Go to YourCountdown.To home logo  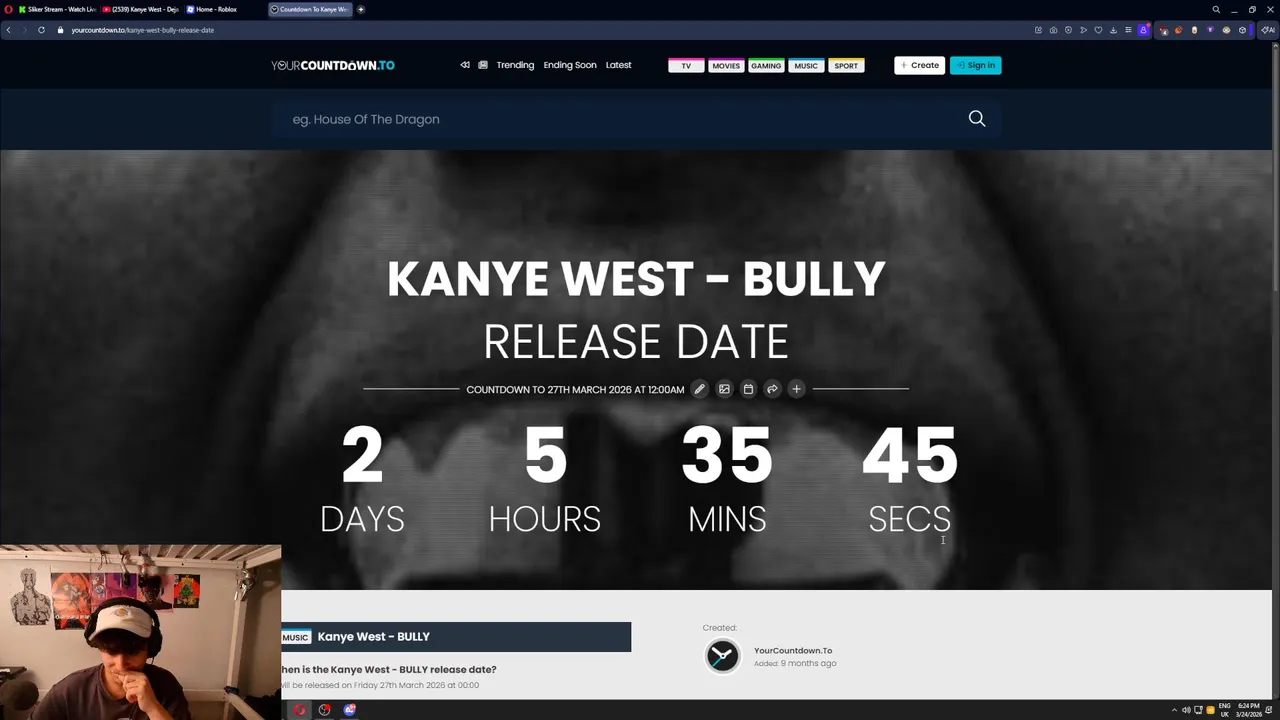[332, 65]
